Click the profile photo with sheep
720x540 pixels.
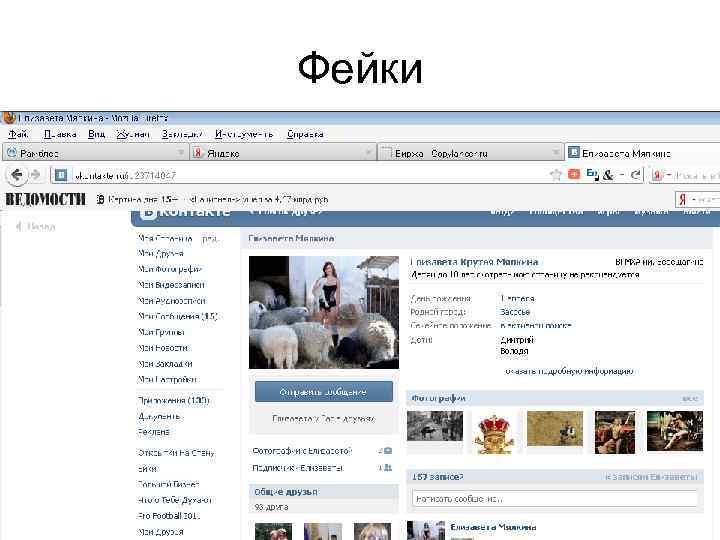pos(324,312)
